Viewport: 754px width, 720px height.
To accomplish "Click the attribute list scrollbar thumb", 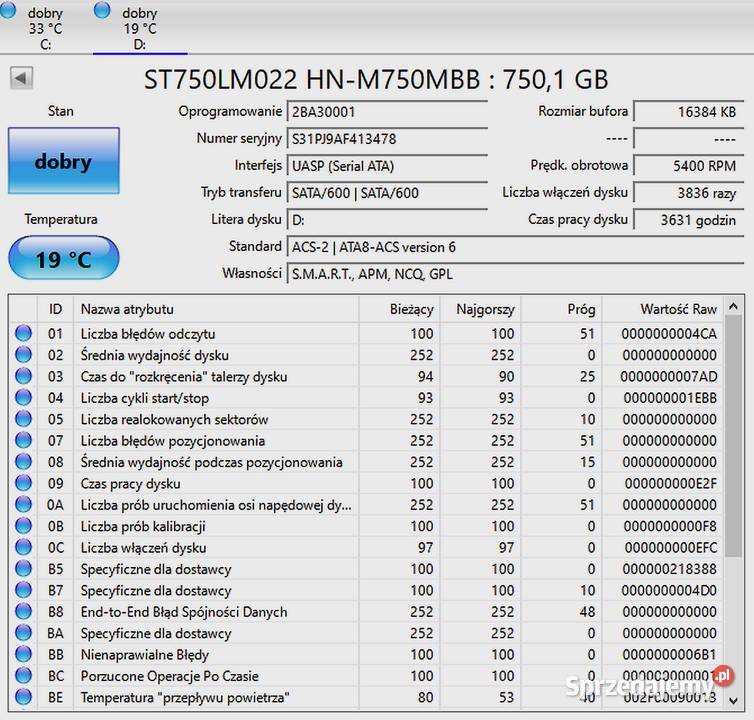I will coord(733,436).
